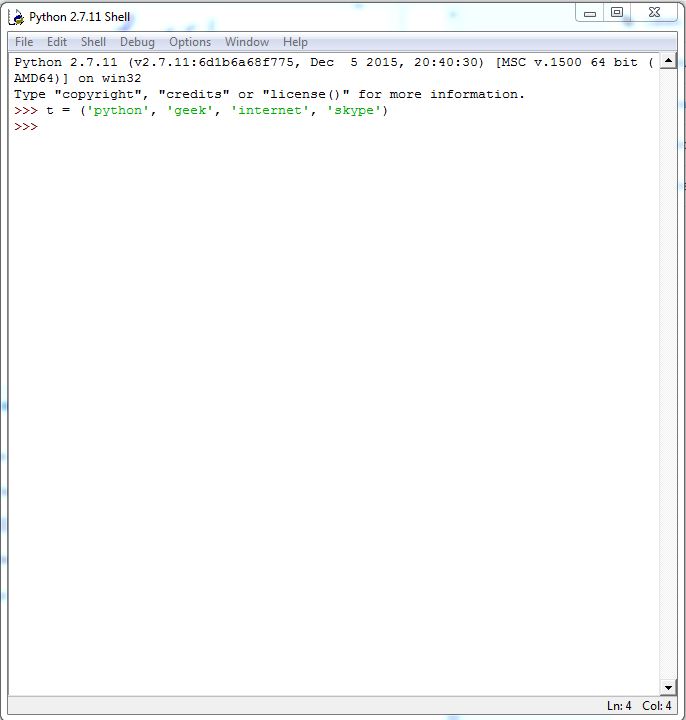This screenshot has height=720, width=686.
Task: Minimize the Python Shell window
Action: 590,13
